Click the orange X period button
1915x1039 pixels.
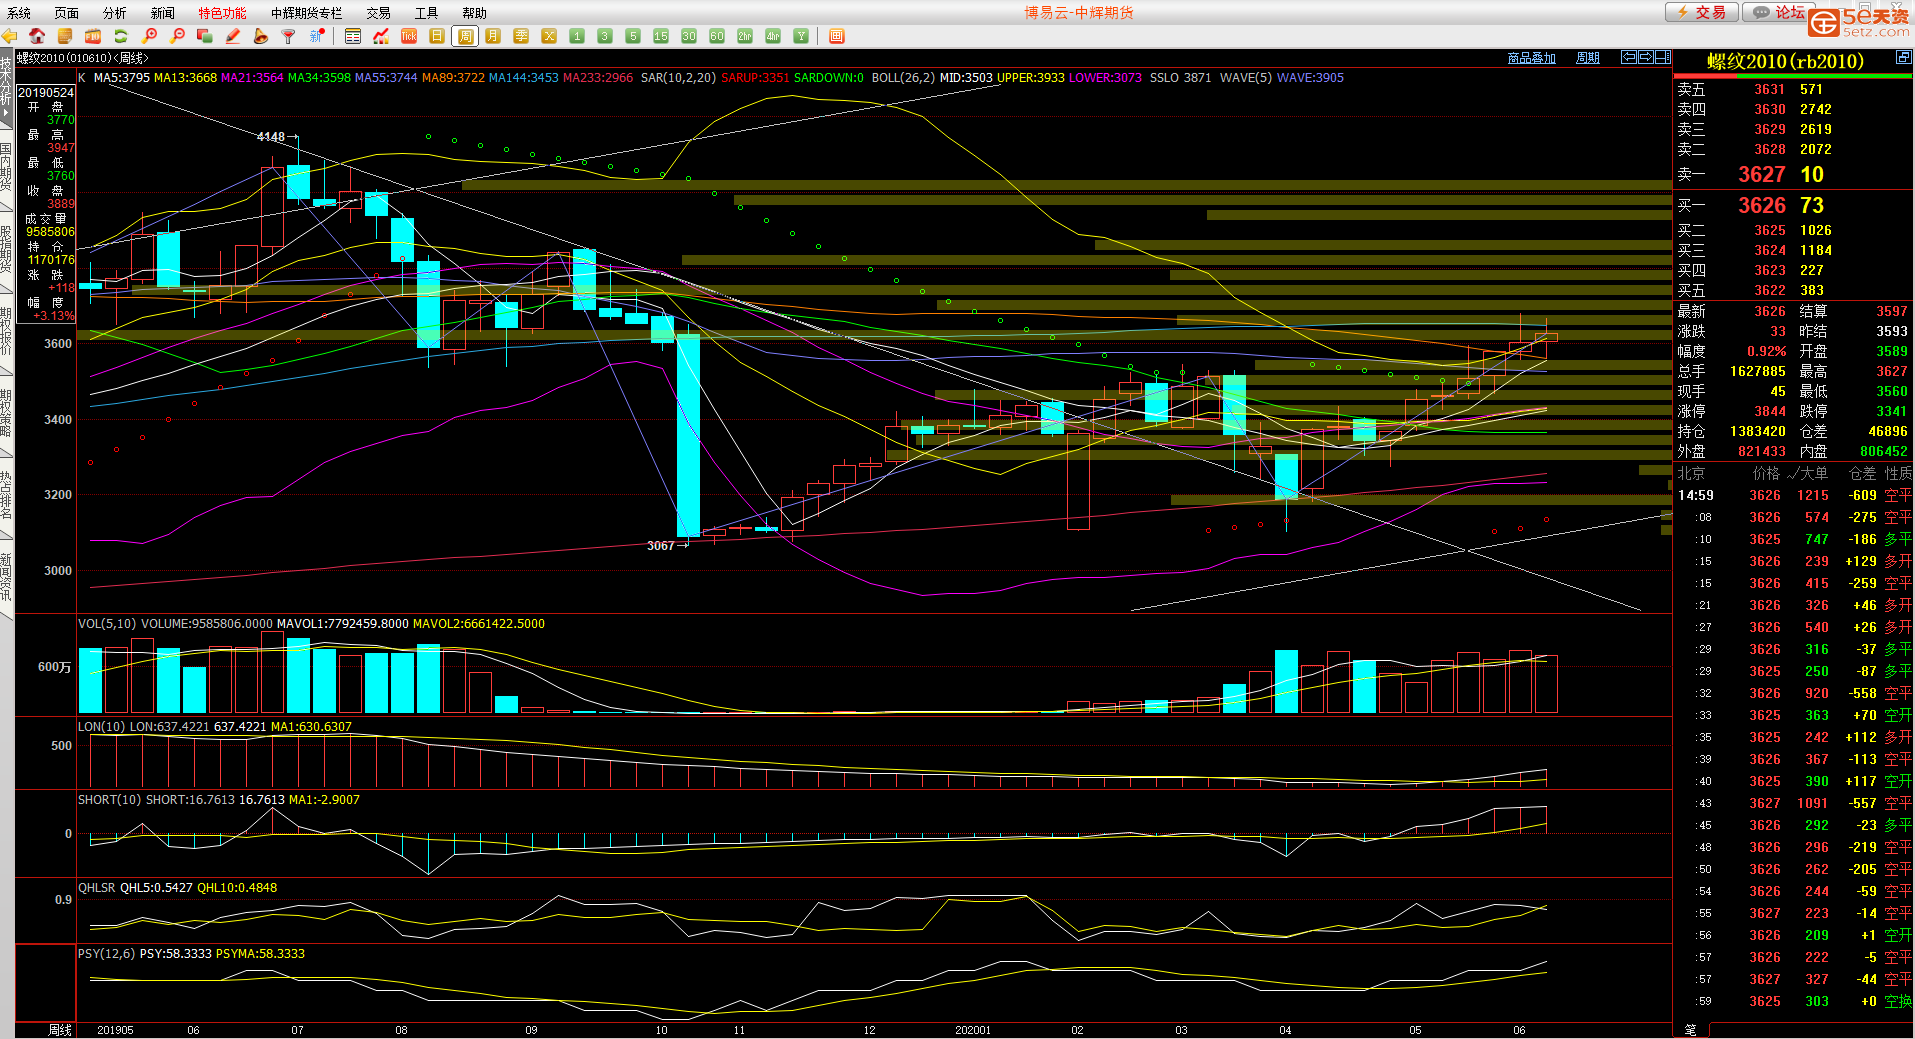[x=549, y=36]
